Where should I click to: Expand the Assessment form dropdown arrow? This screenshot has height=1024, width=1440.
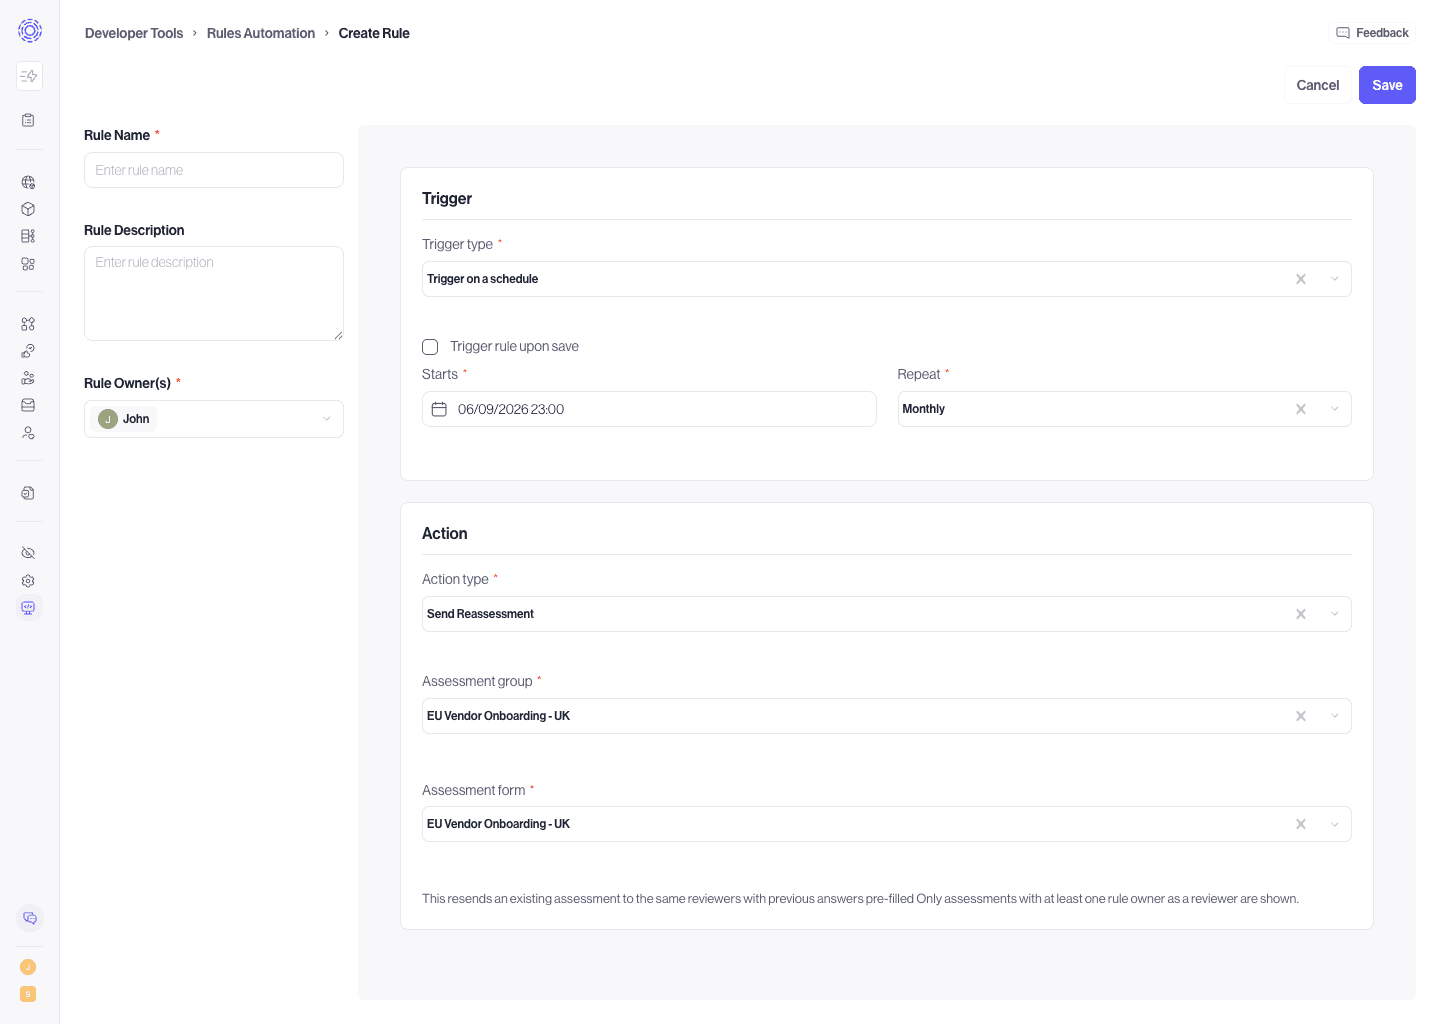pyautogui.click(x=1335, y=824)
